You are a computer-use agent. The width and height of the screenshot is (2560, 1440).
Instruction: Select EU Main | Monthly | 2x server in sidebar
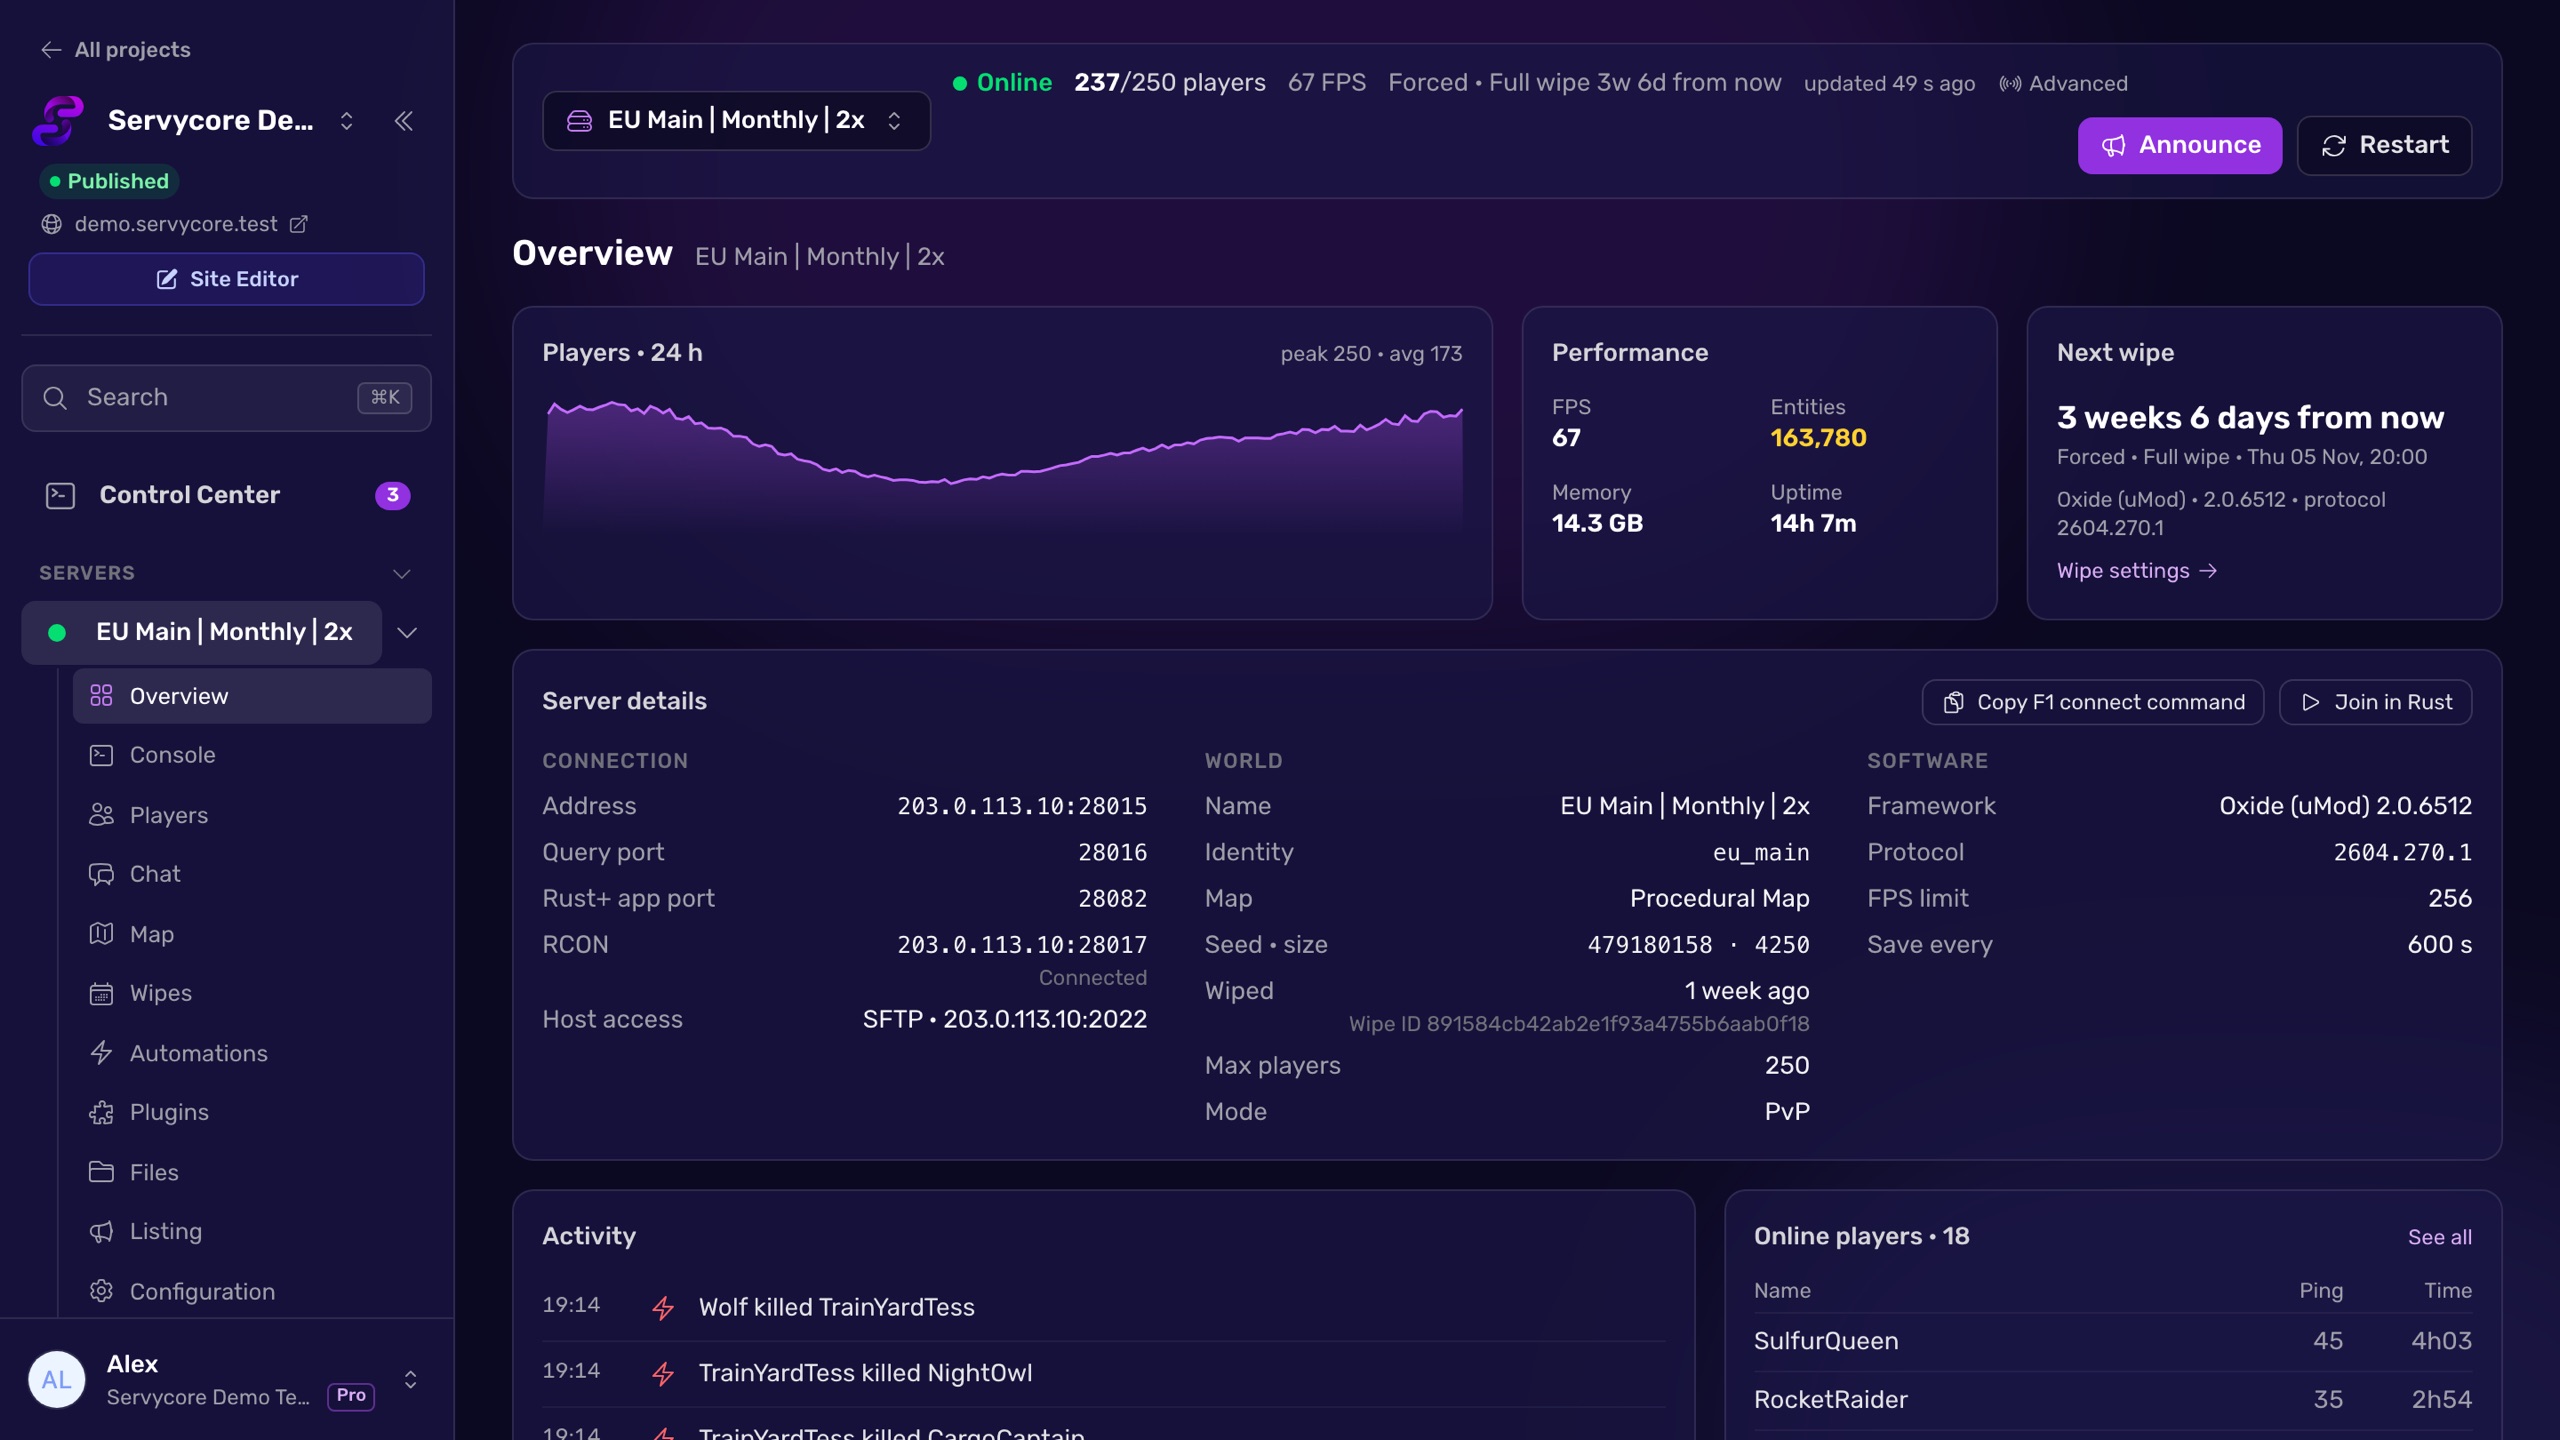[x=202, y=632]
